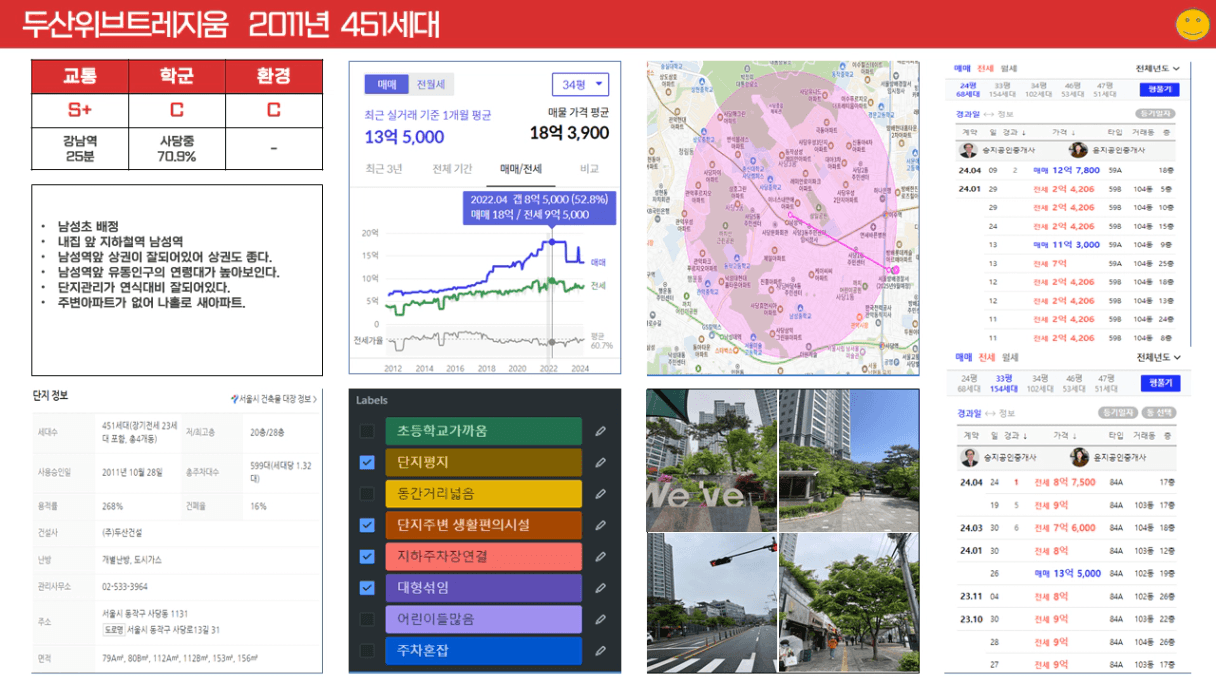The width and height of the screenshot is (1216, 684).
Task: Check the 동간거리넓음 label checkbox
Action: pyautogui.click(x=367, y=493)
